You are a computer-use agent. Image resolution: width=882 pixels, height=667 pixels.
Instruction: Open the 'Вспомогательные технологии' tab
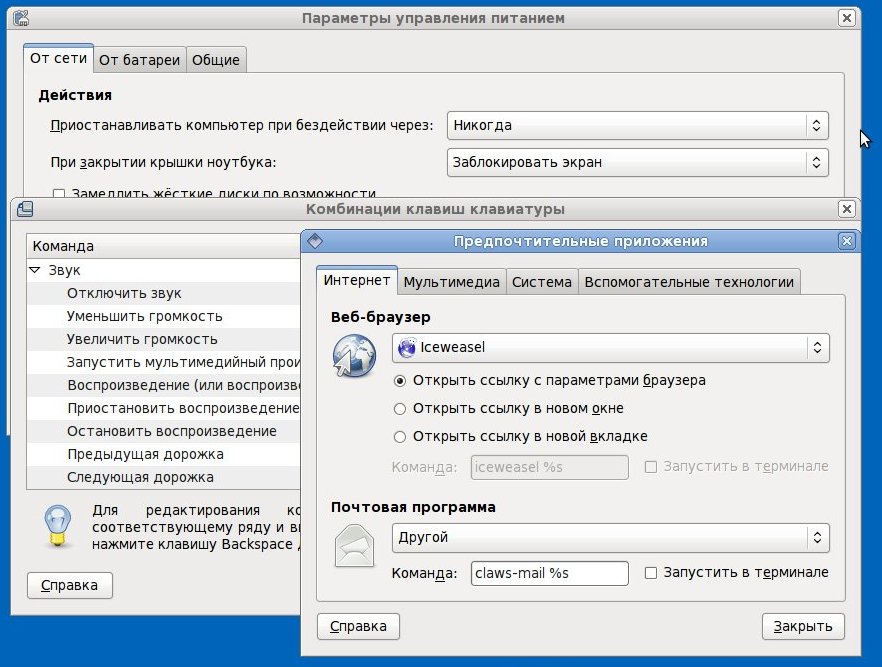[x=689, y=282]
